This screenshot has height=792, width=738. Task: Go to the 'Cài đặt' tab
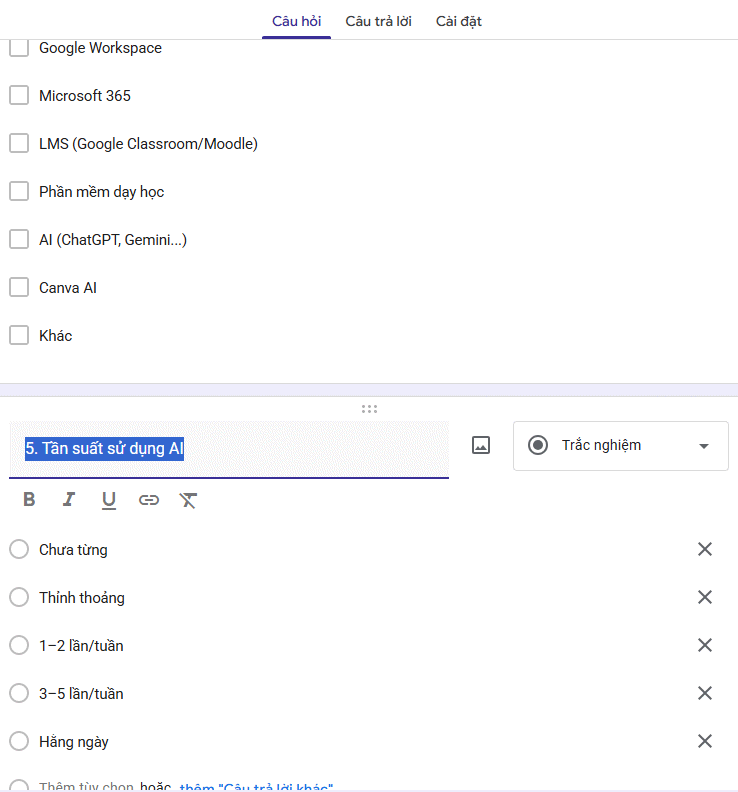[459, 21]
